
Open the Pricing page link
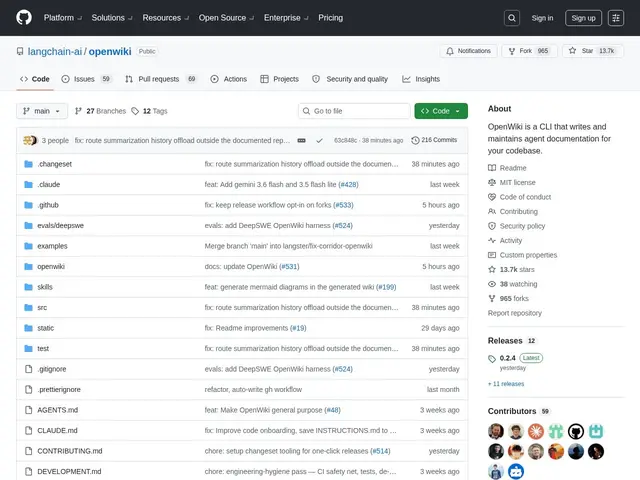click(331, 18)
